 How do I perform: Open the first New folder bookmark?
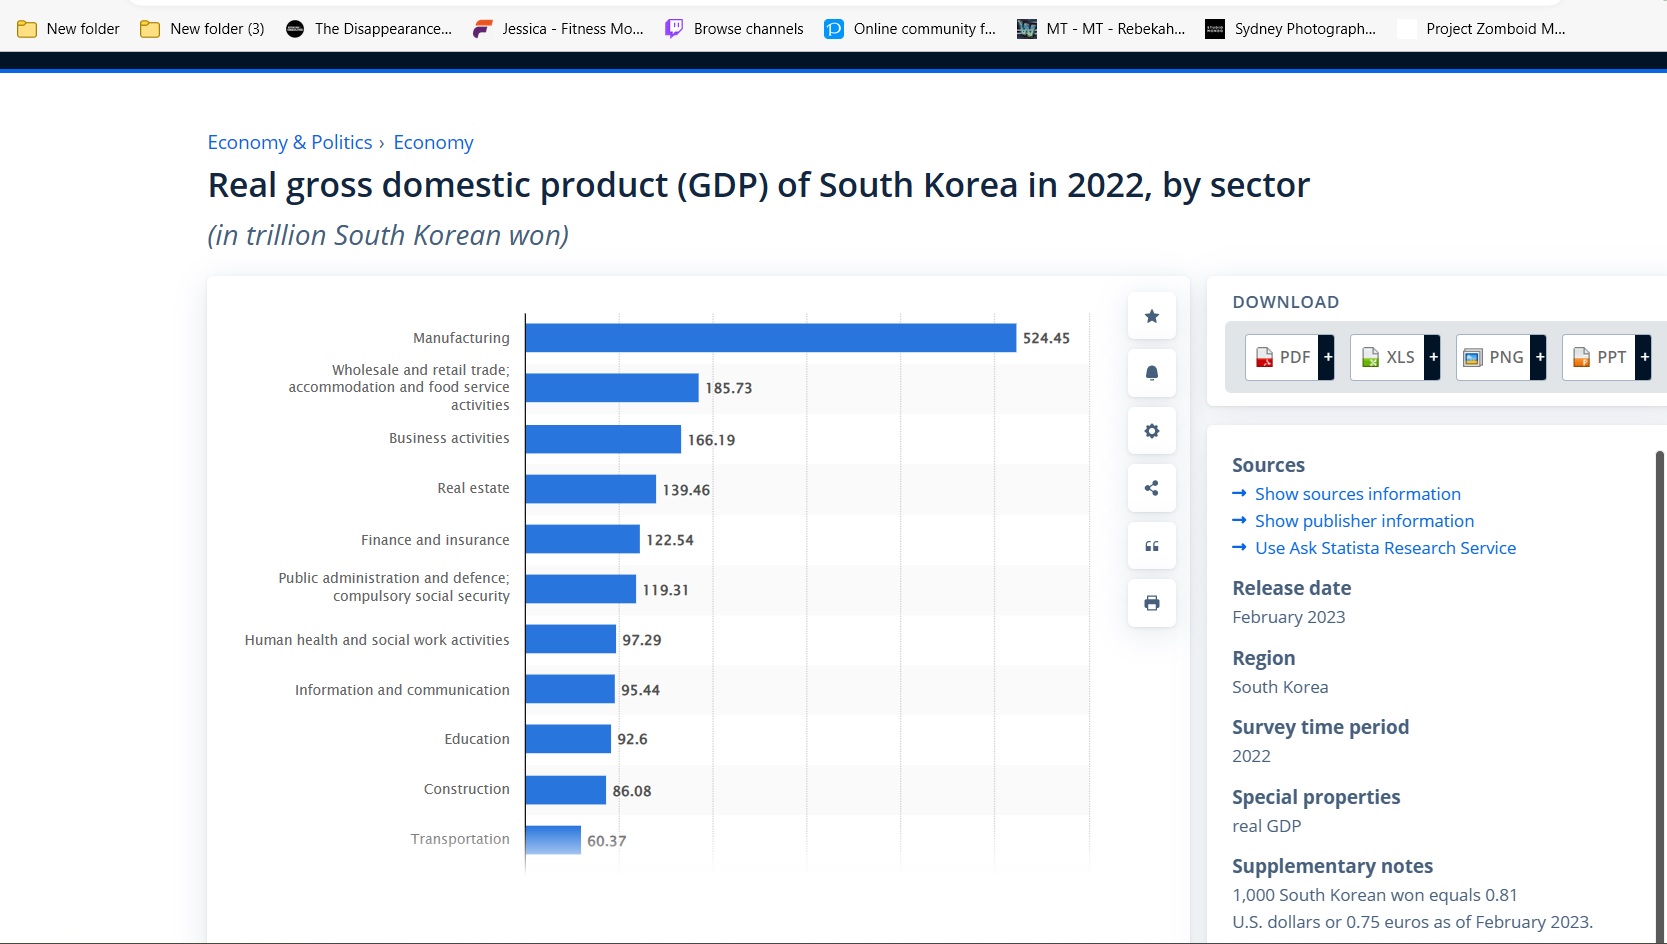pyautogui.click(x=68, y=29)
